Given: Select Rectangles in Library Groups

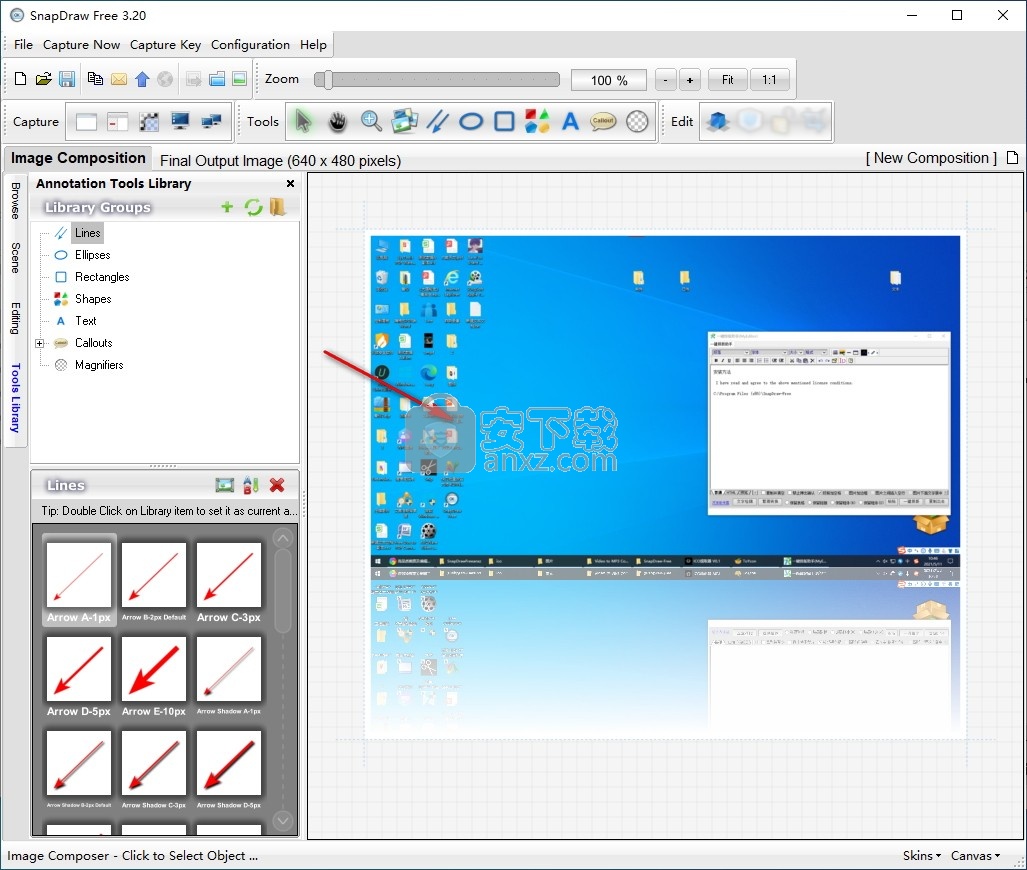Looking at the screenshot, I should tap(102, 276).
